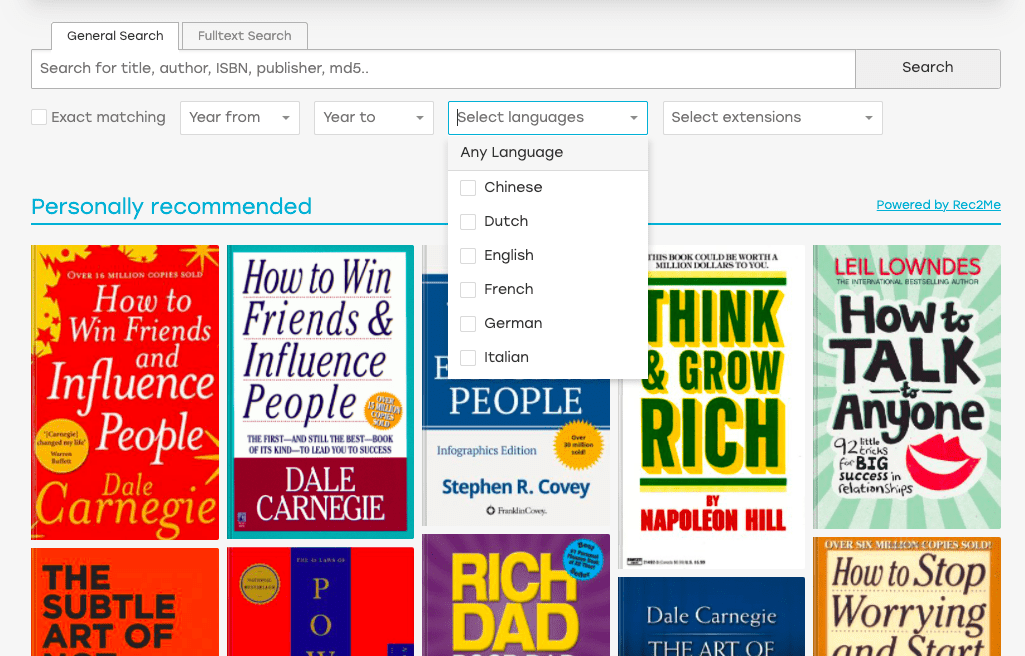This screenshot has height=656, width=1025.
Task: Choose Any Language option
Action: 512,153
